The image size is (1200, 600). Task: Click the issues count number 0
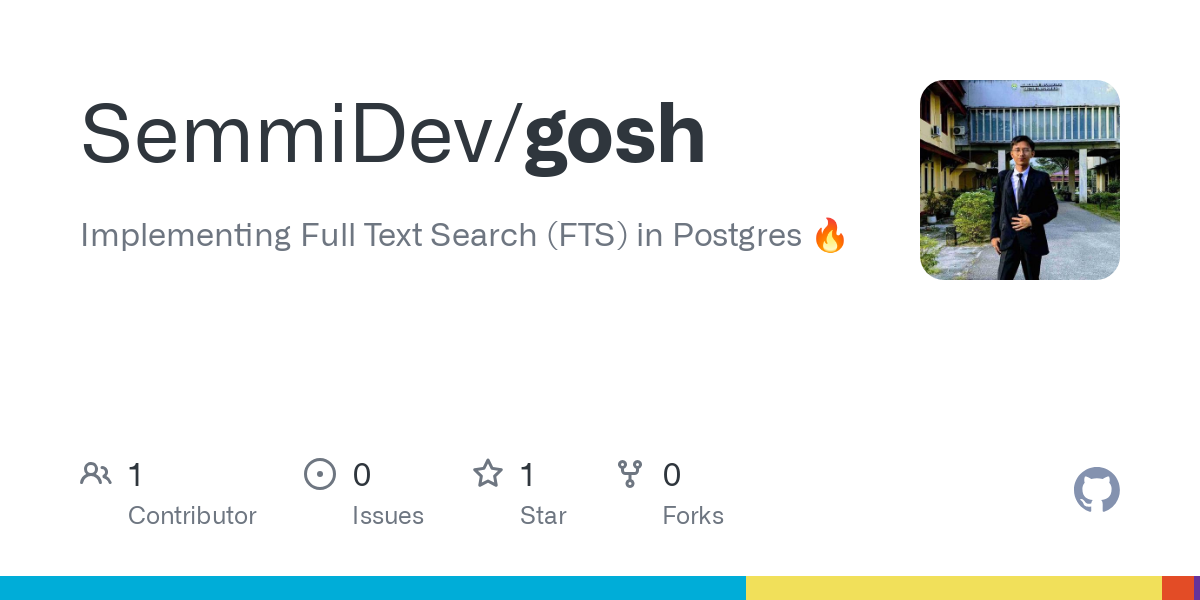pyautogui.click(x=362, y=475)
